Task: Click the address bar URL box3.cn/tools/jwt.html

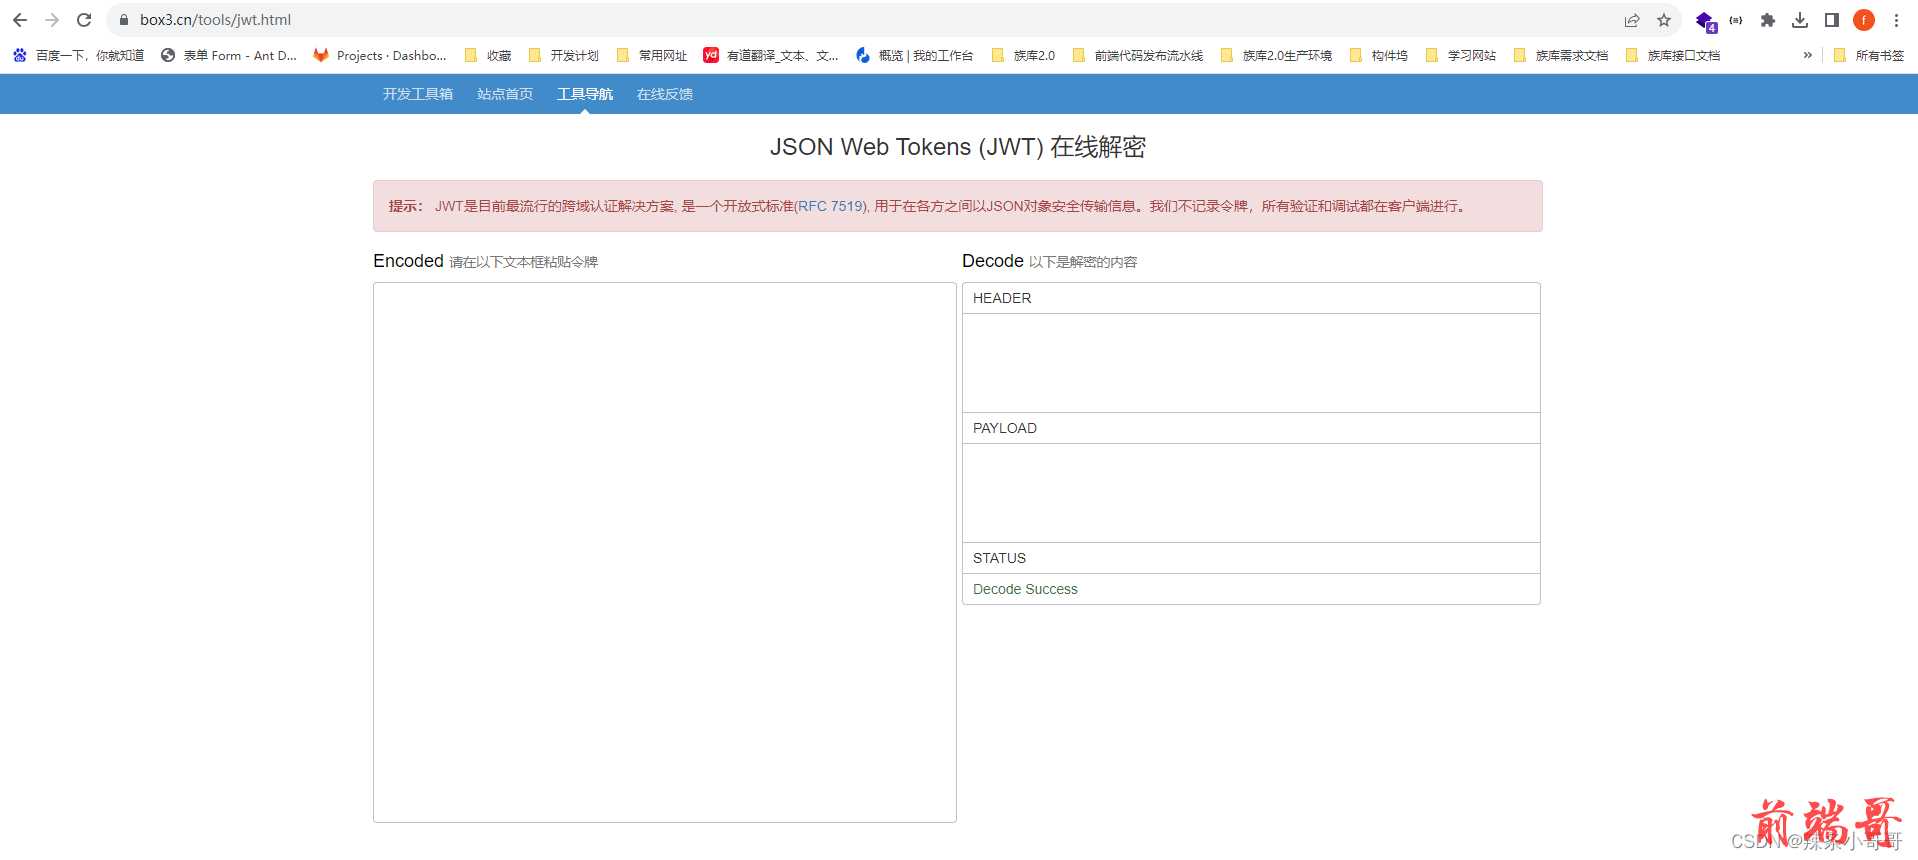Action: (216, 20)
